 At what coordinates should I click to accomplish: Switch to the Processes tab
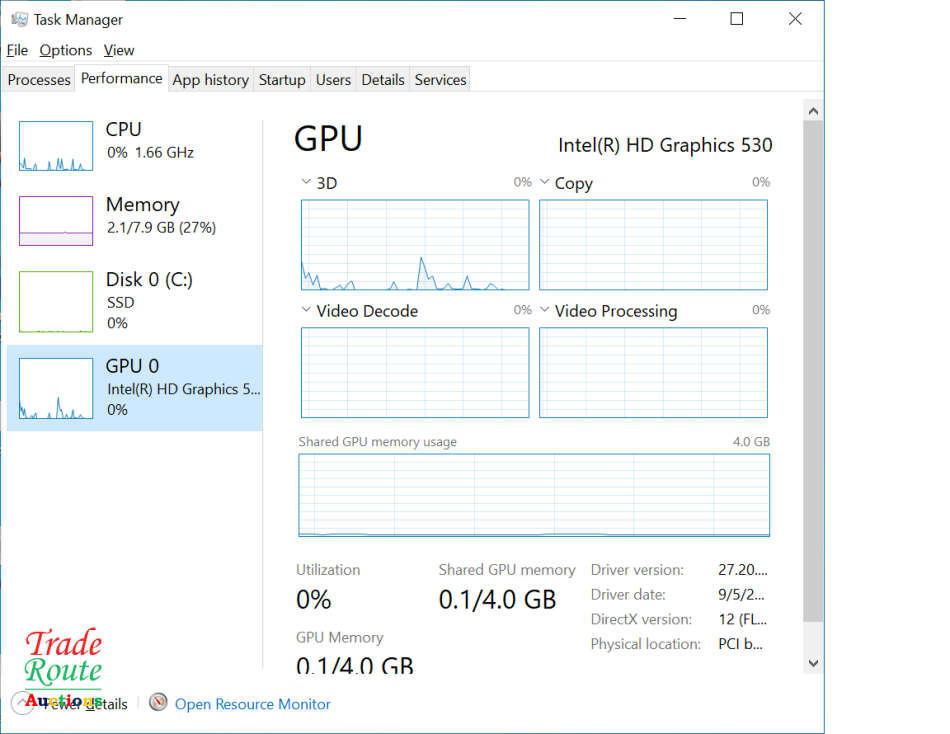point(38,79)
